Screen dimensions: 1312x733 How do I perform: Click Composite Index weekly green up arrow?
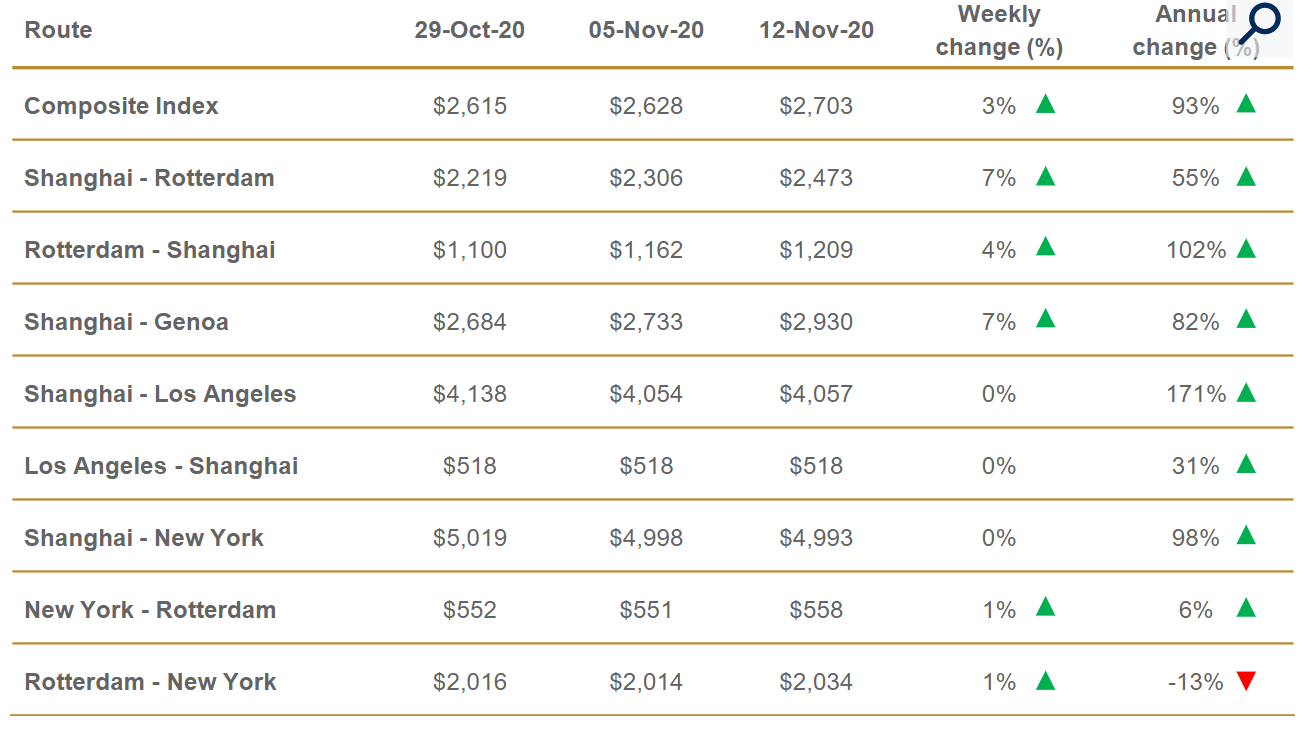tap(1045, 104)
